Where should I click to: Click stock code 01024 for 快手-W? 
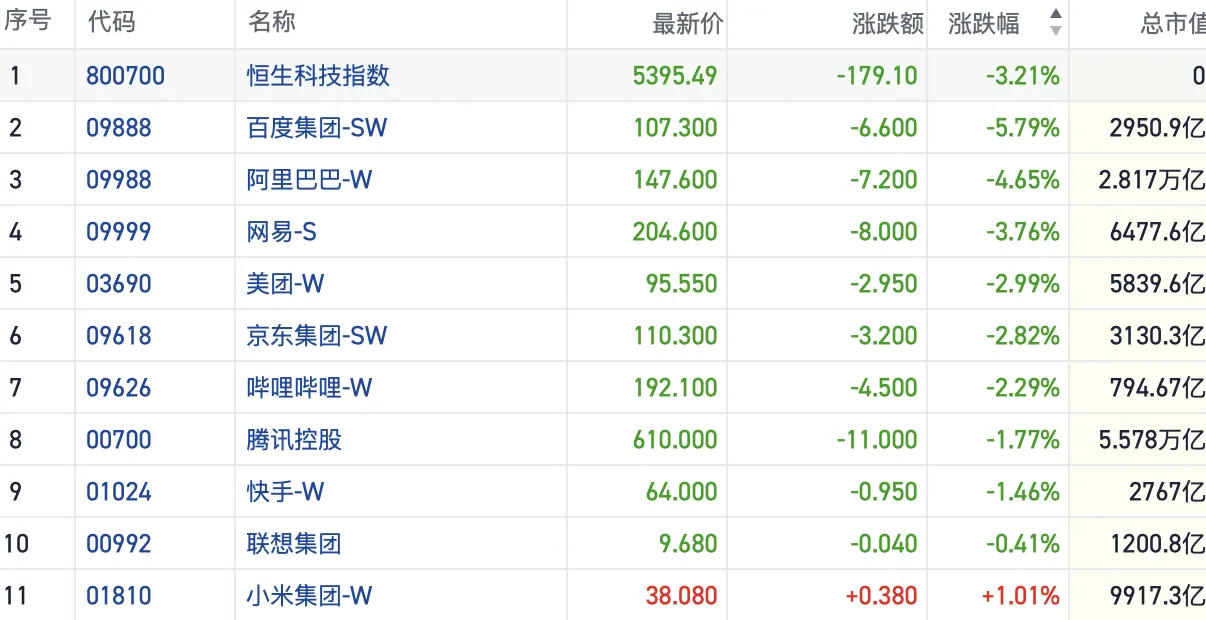click(119, 492)
